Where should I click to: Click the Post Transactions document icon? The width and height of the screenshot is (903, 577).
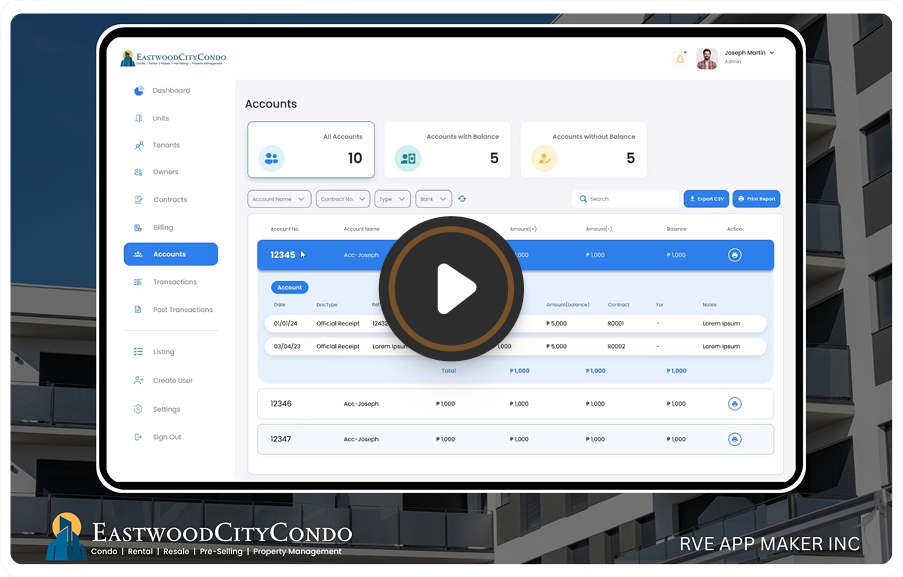point(138,309)
